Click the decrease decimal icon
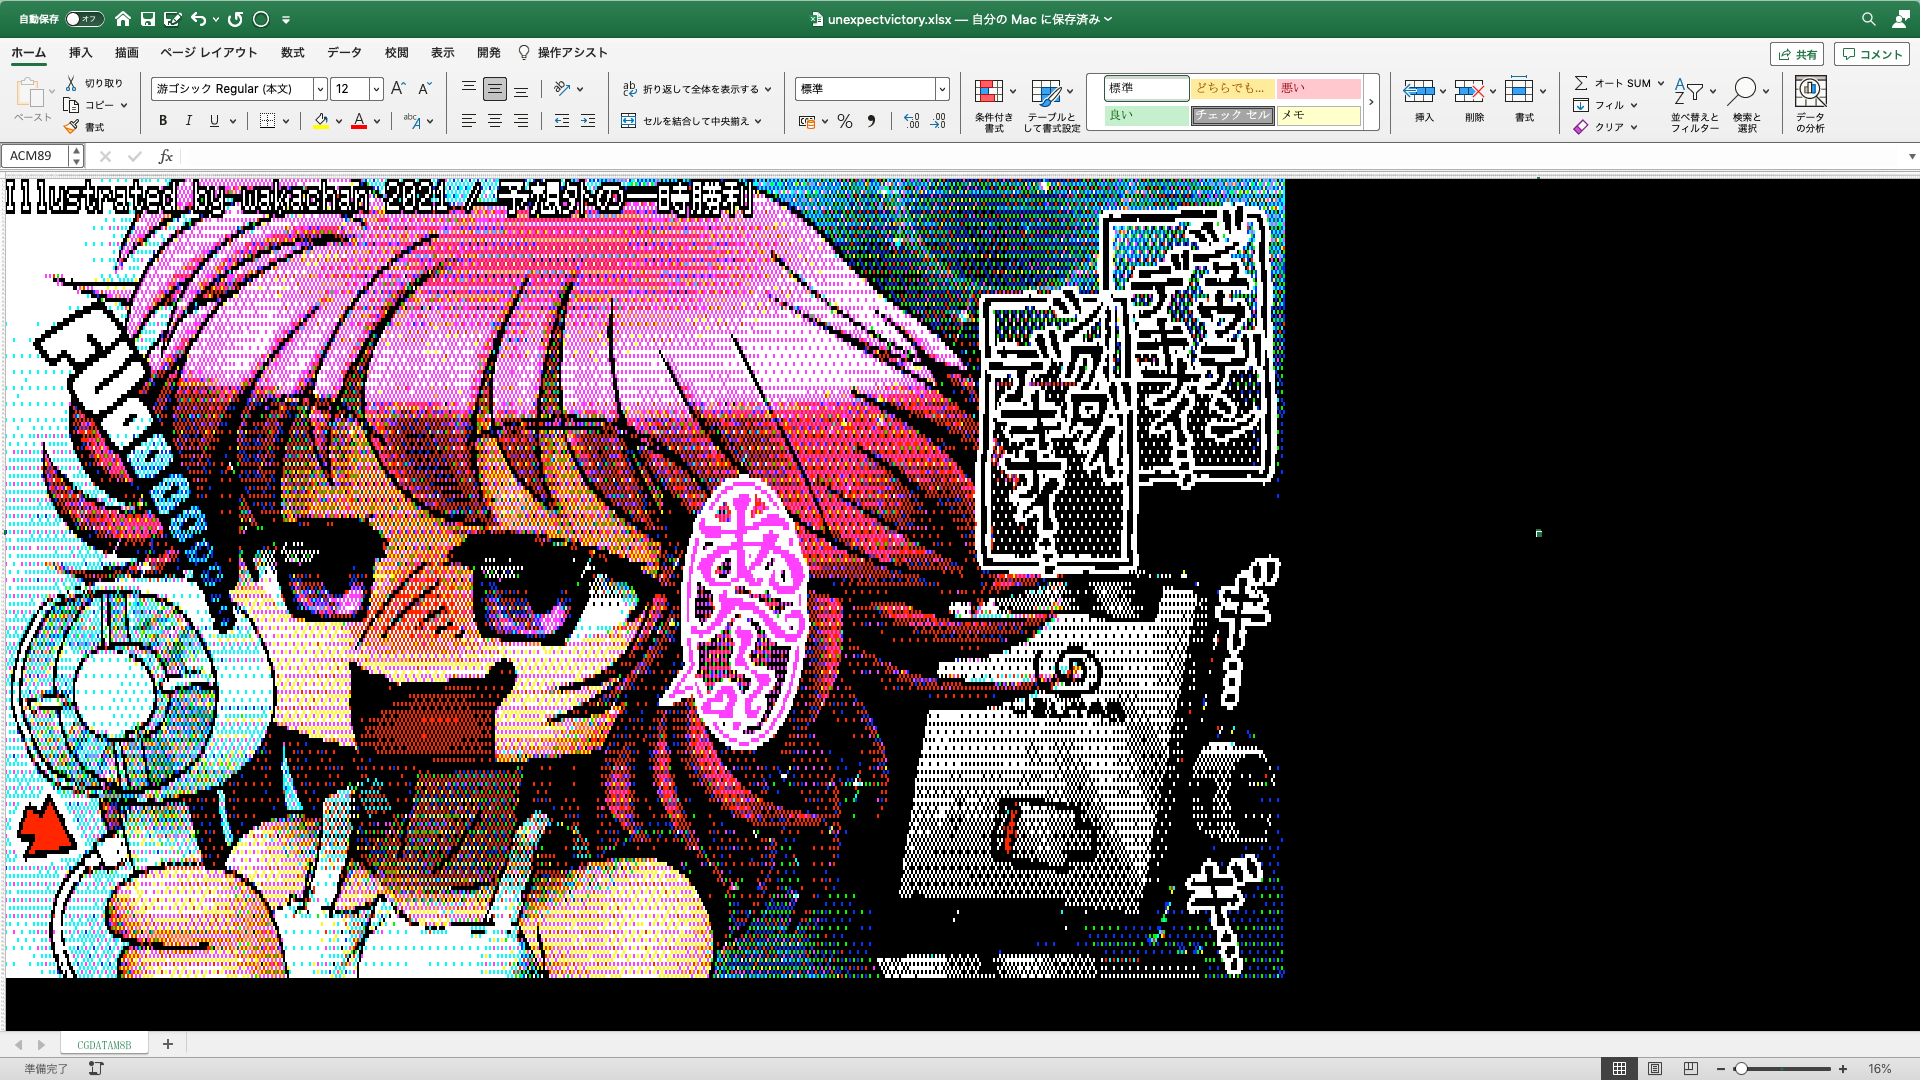The image size is (1920, 1080). [x=938, y=121]
